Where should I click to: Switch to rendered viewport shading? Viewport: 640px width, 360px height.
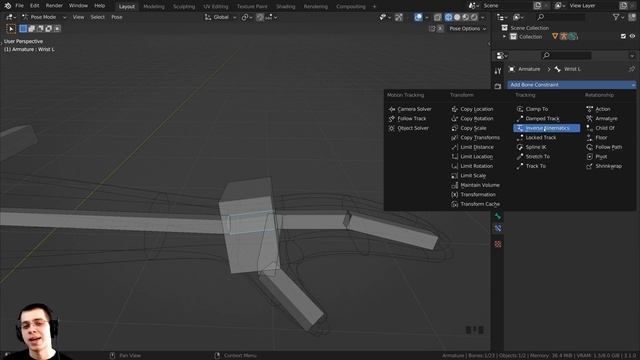coord(474,17)
